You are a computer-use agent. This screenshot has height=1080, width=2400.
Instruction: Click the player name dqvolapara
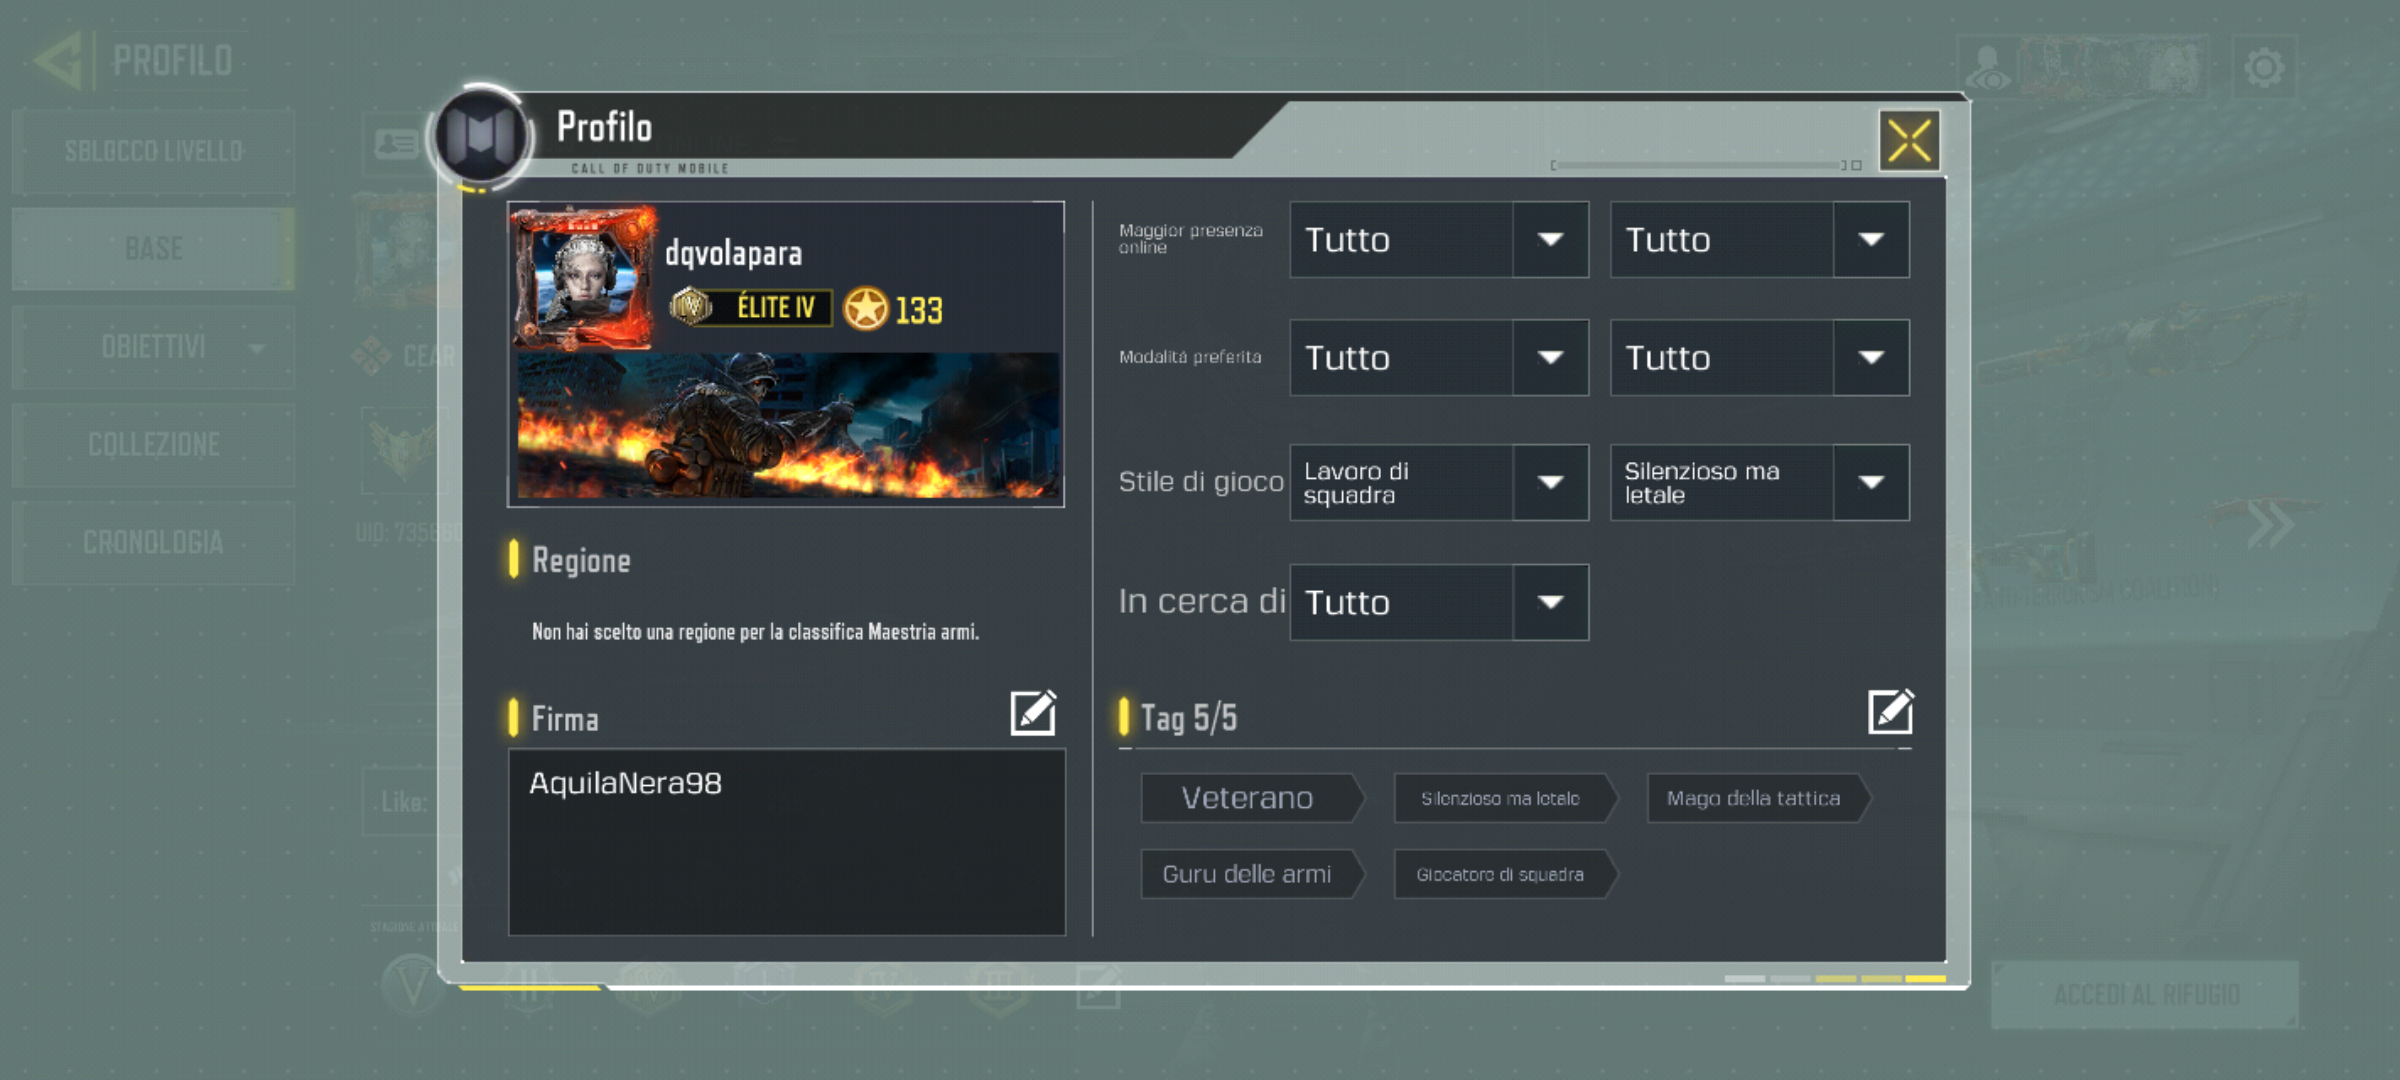(734, 254)
